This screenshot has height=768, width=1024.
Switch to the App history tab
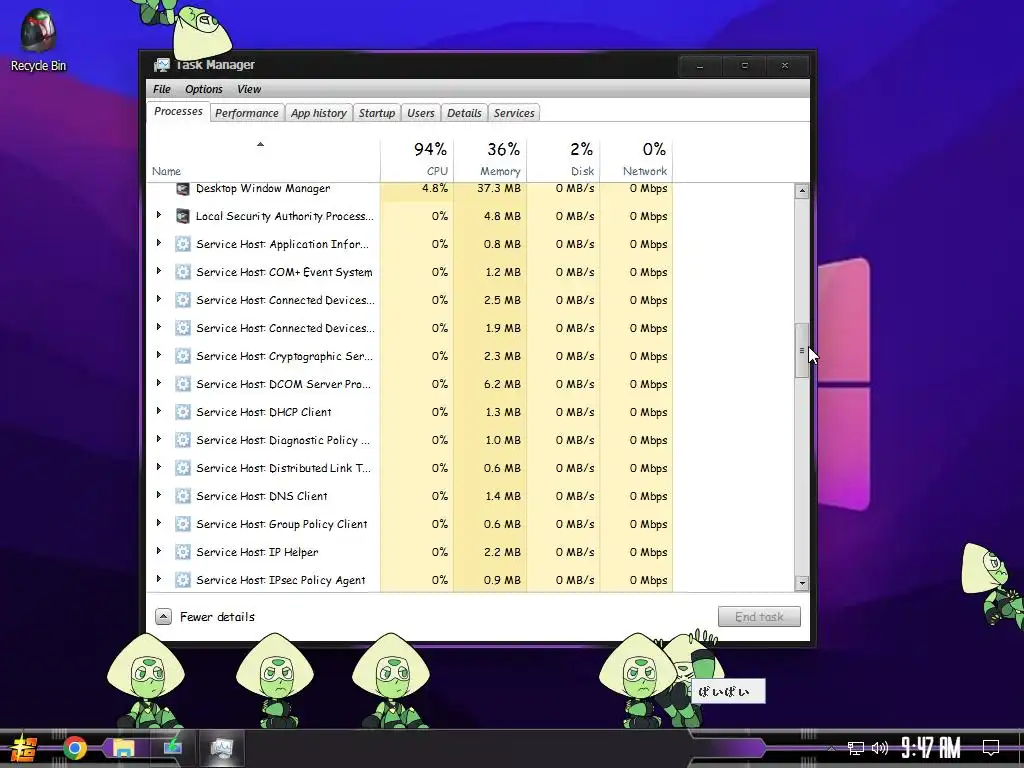(319, 113)
